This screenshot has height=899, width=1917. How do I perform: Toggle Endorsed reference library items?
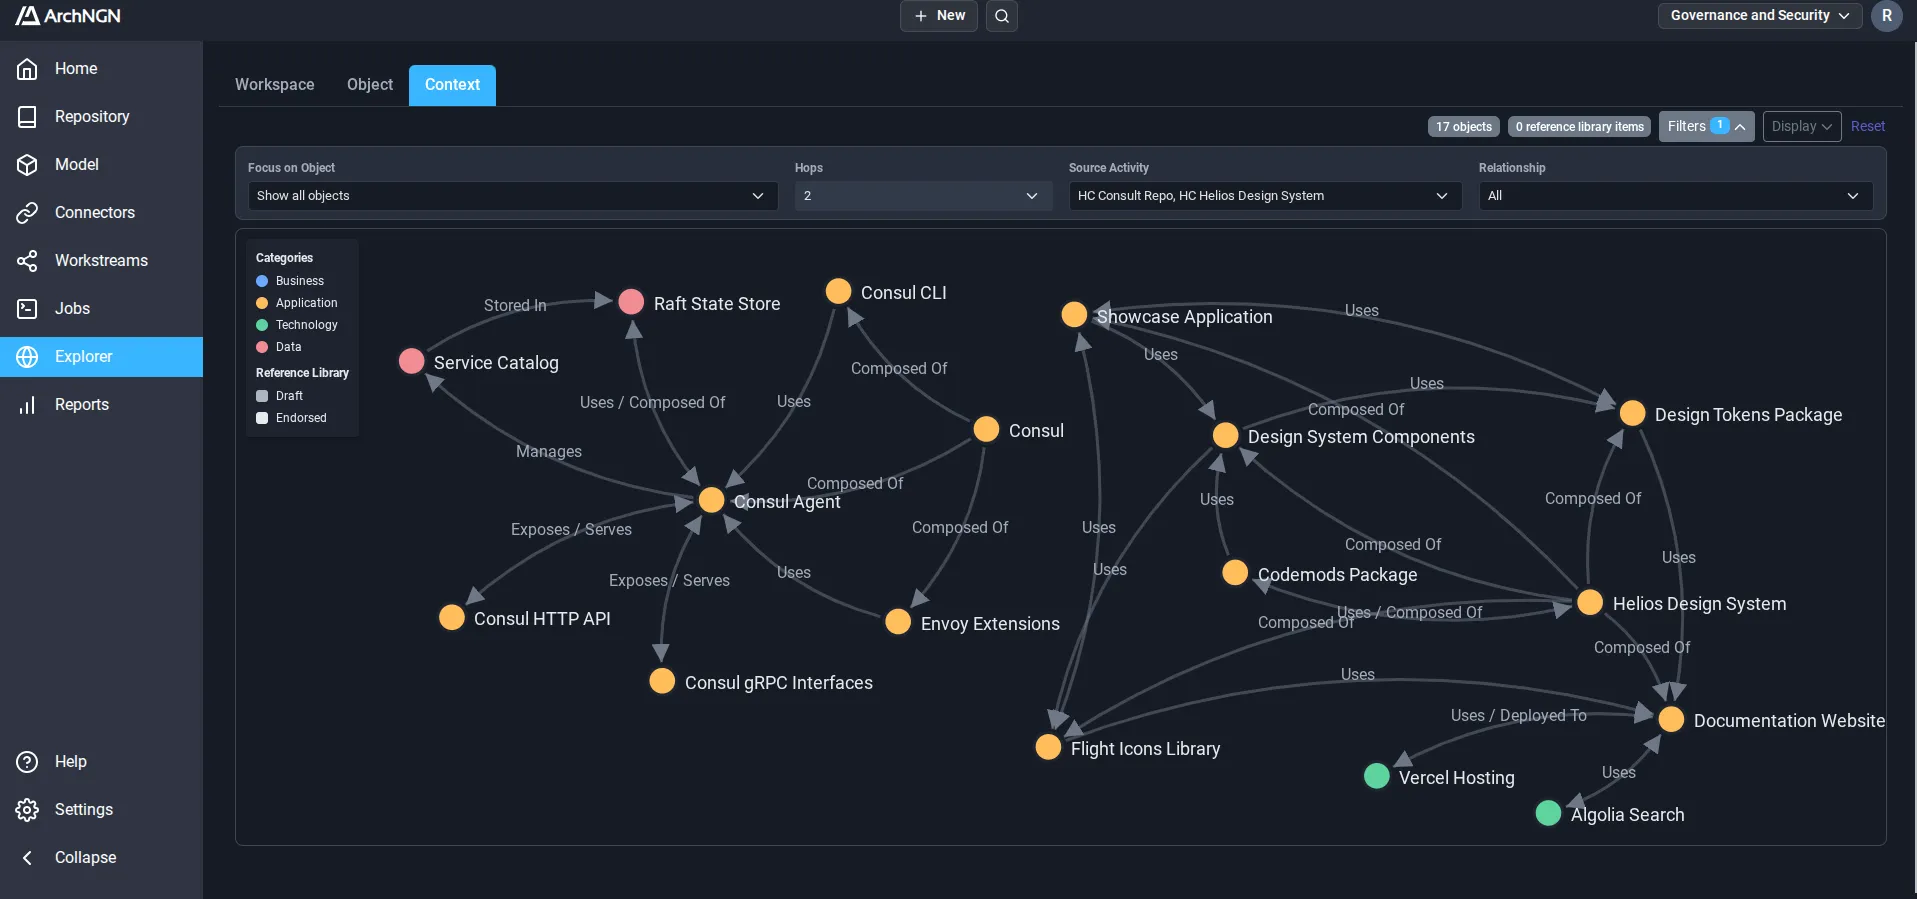[x=292, y=418]
